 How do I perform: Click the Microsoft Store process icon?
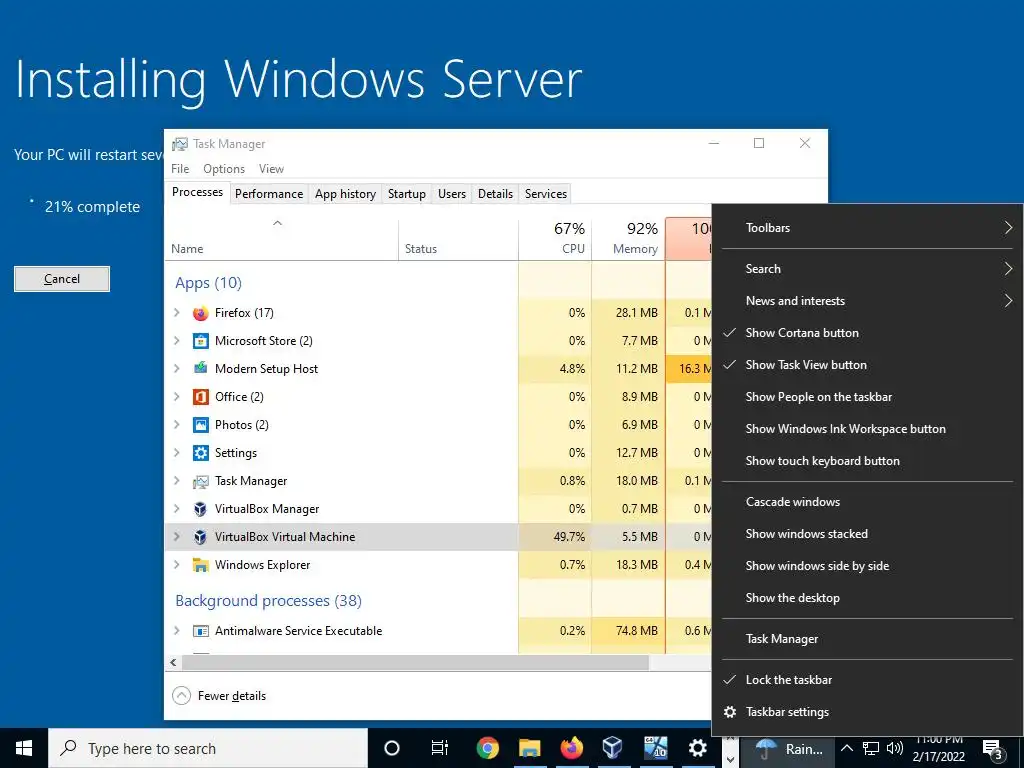pyautogui.click(x=200, y=341)
